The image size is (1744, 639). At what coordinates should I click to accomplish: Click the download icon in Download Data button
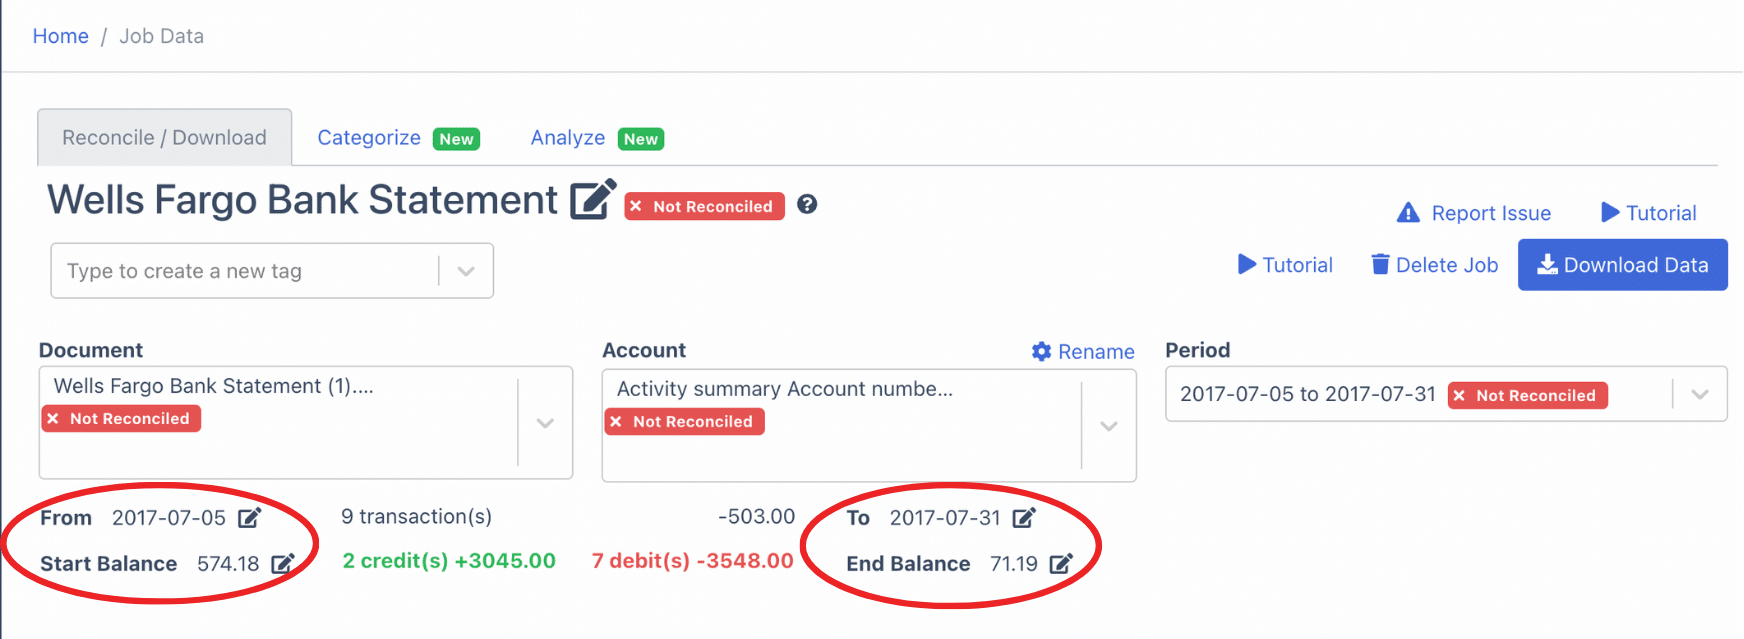point(1547,264)
